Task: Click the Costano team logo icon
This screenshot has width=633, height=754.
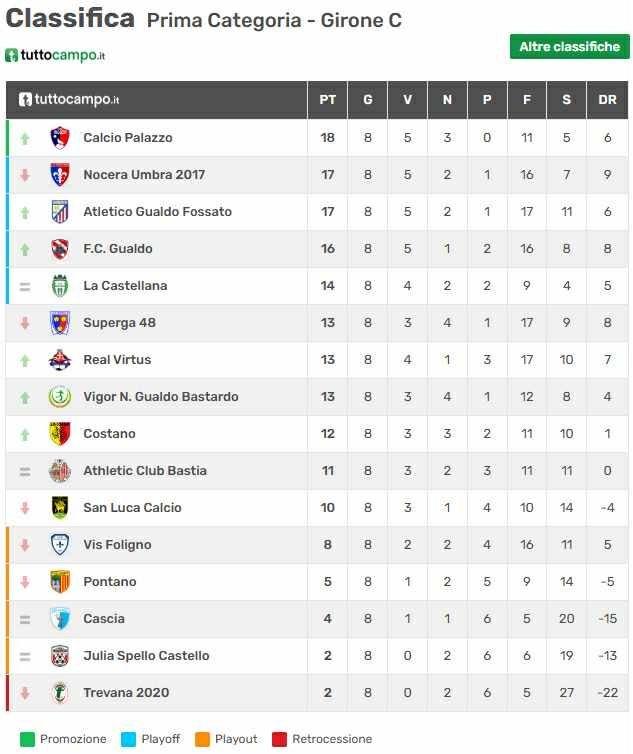Action: coord(60,434)
